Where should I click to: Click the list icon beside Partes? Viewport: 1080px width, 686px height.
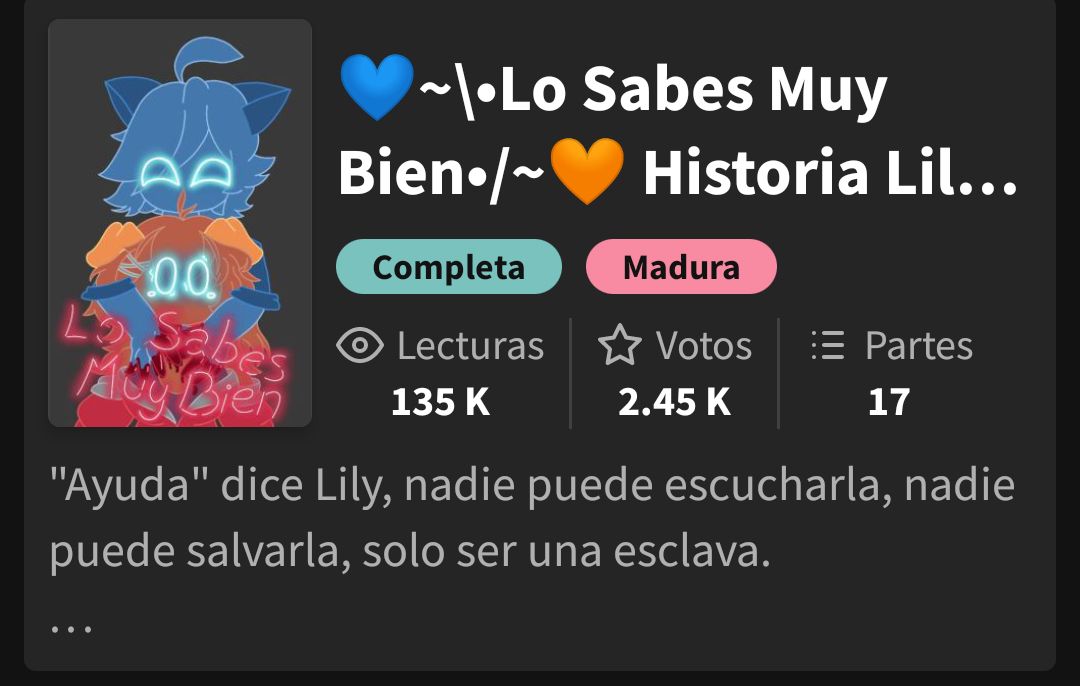click(827, 345)
